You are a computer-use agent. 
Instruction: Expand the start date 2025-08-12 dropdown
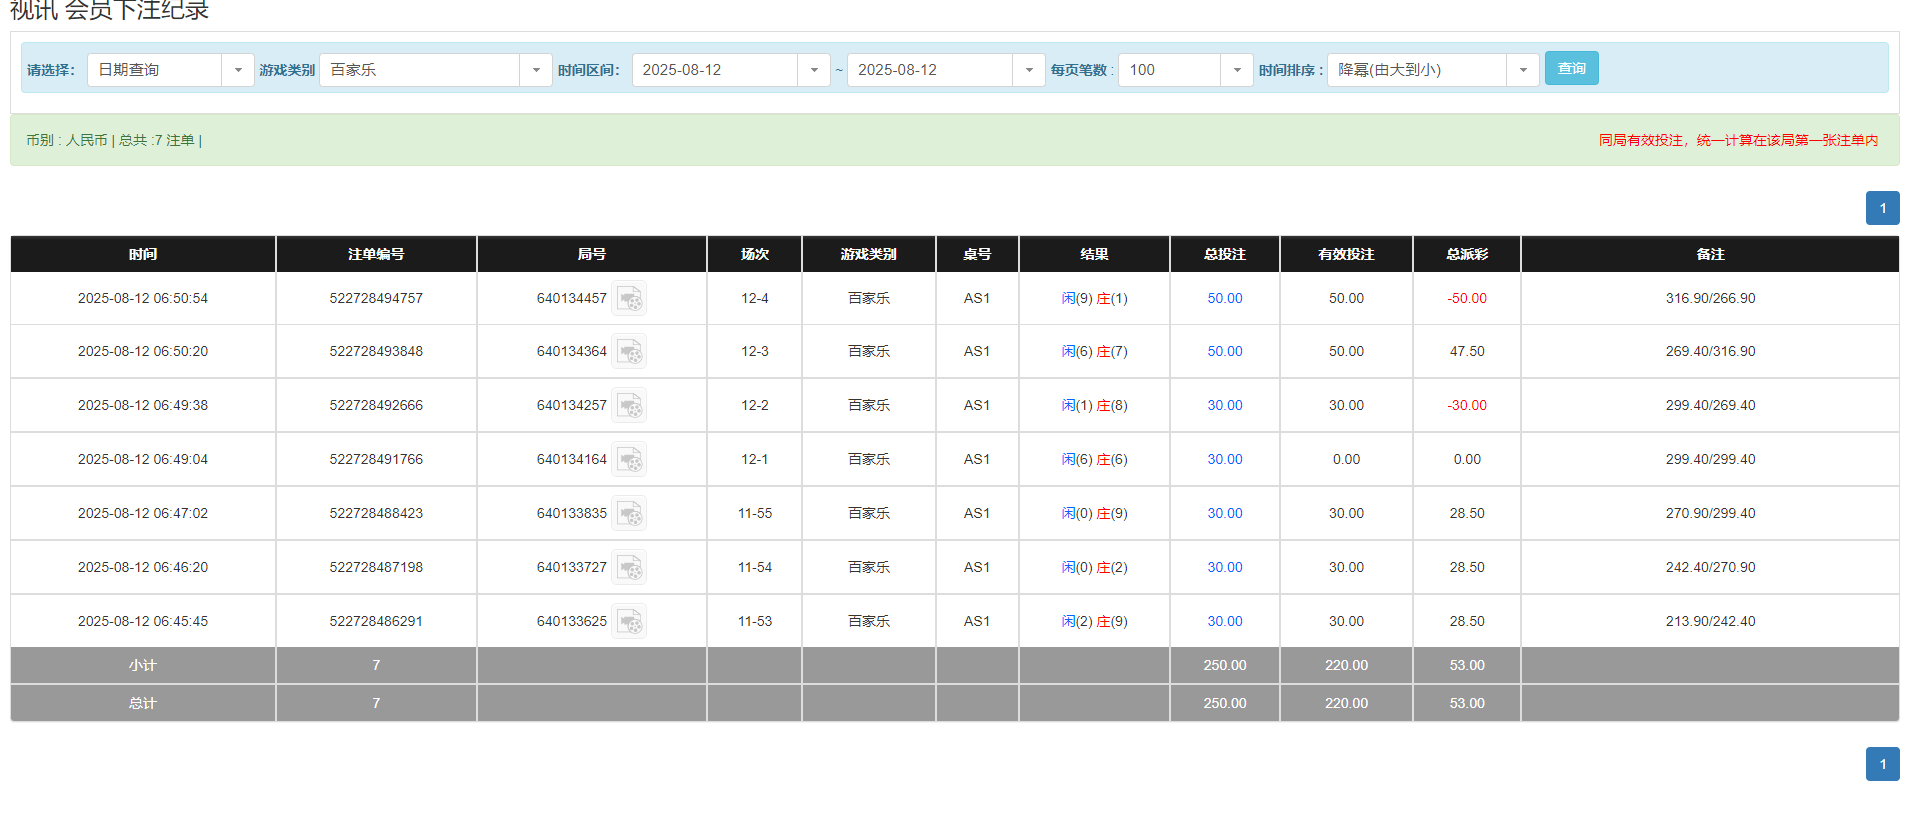pos(813,70)
